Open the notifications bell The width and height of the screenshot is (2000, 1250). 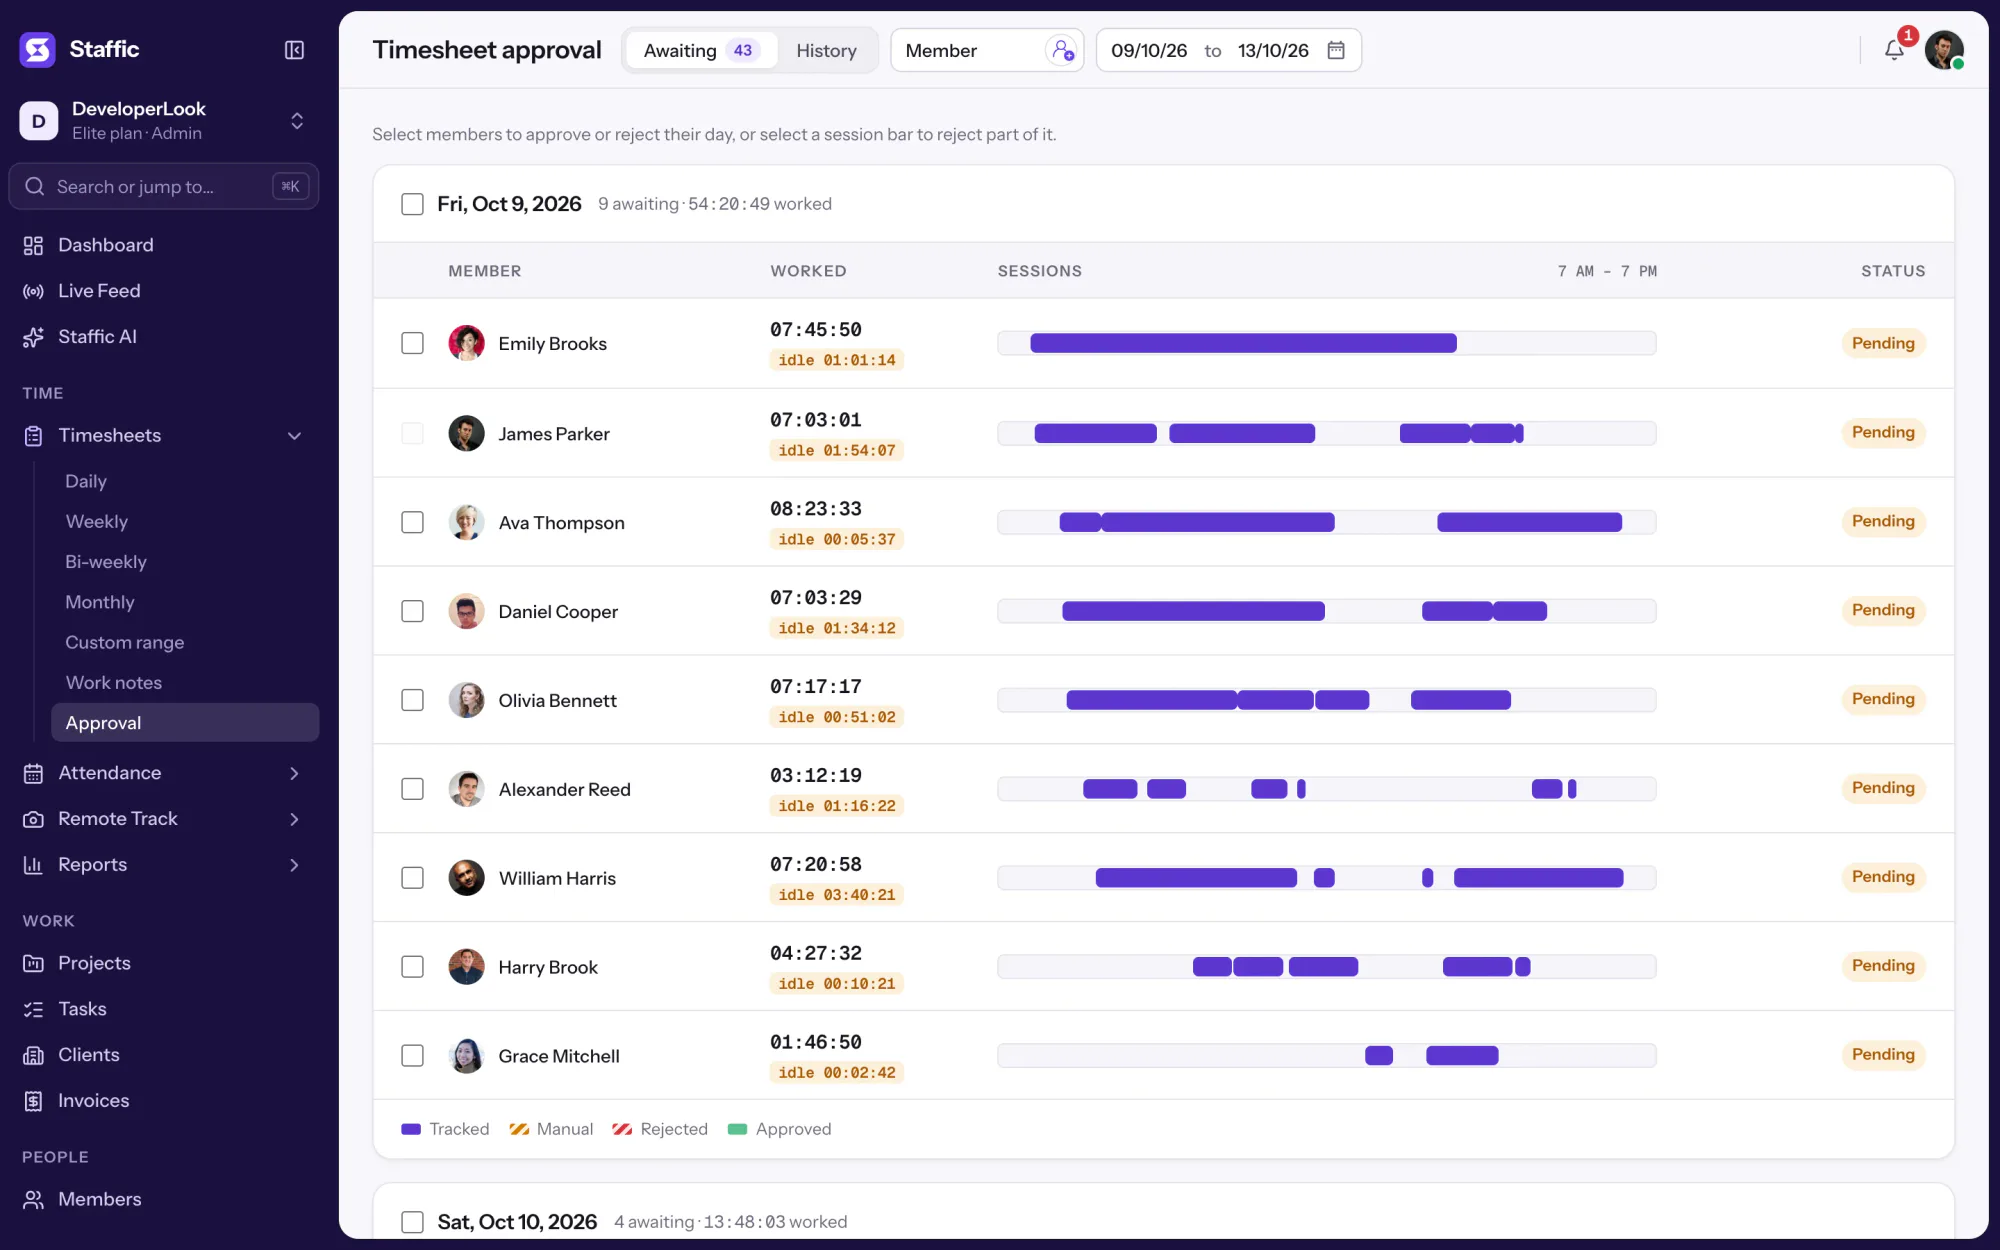coord(1894,50)
